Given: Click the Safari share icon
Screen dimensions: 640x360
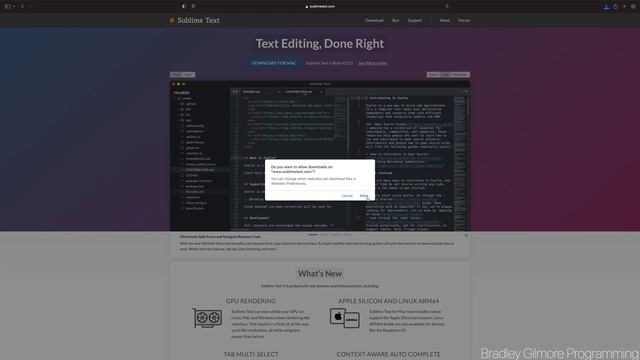Looking at the screenshot, I should [615, 6].
